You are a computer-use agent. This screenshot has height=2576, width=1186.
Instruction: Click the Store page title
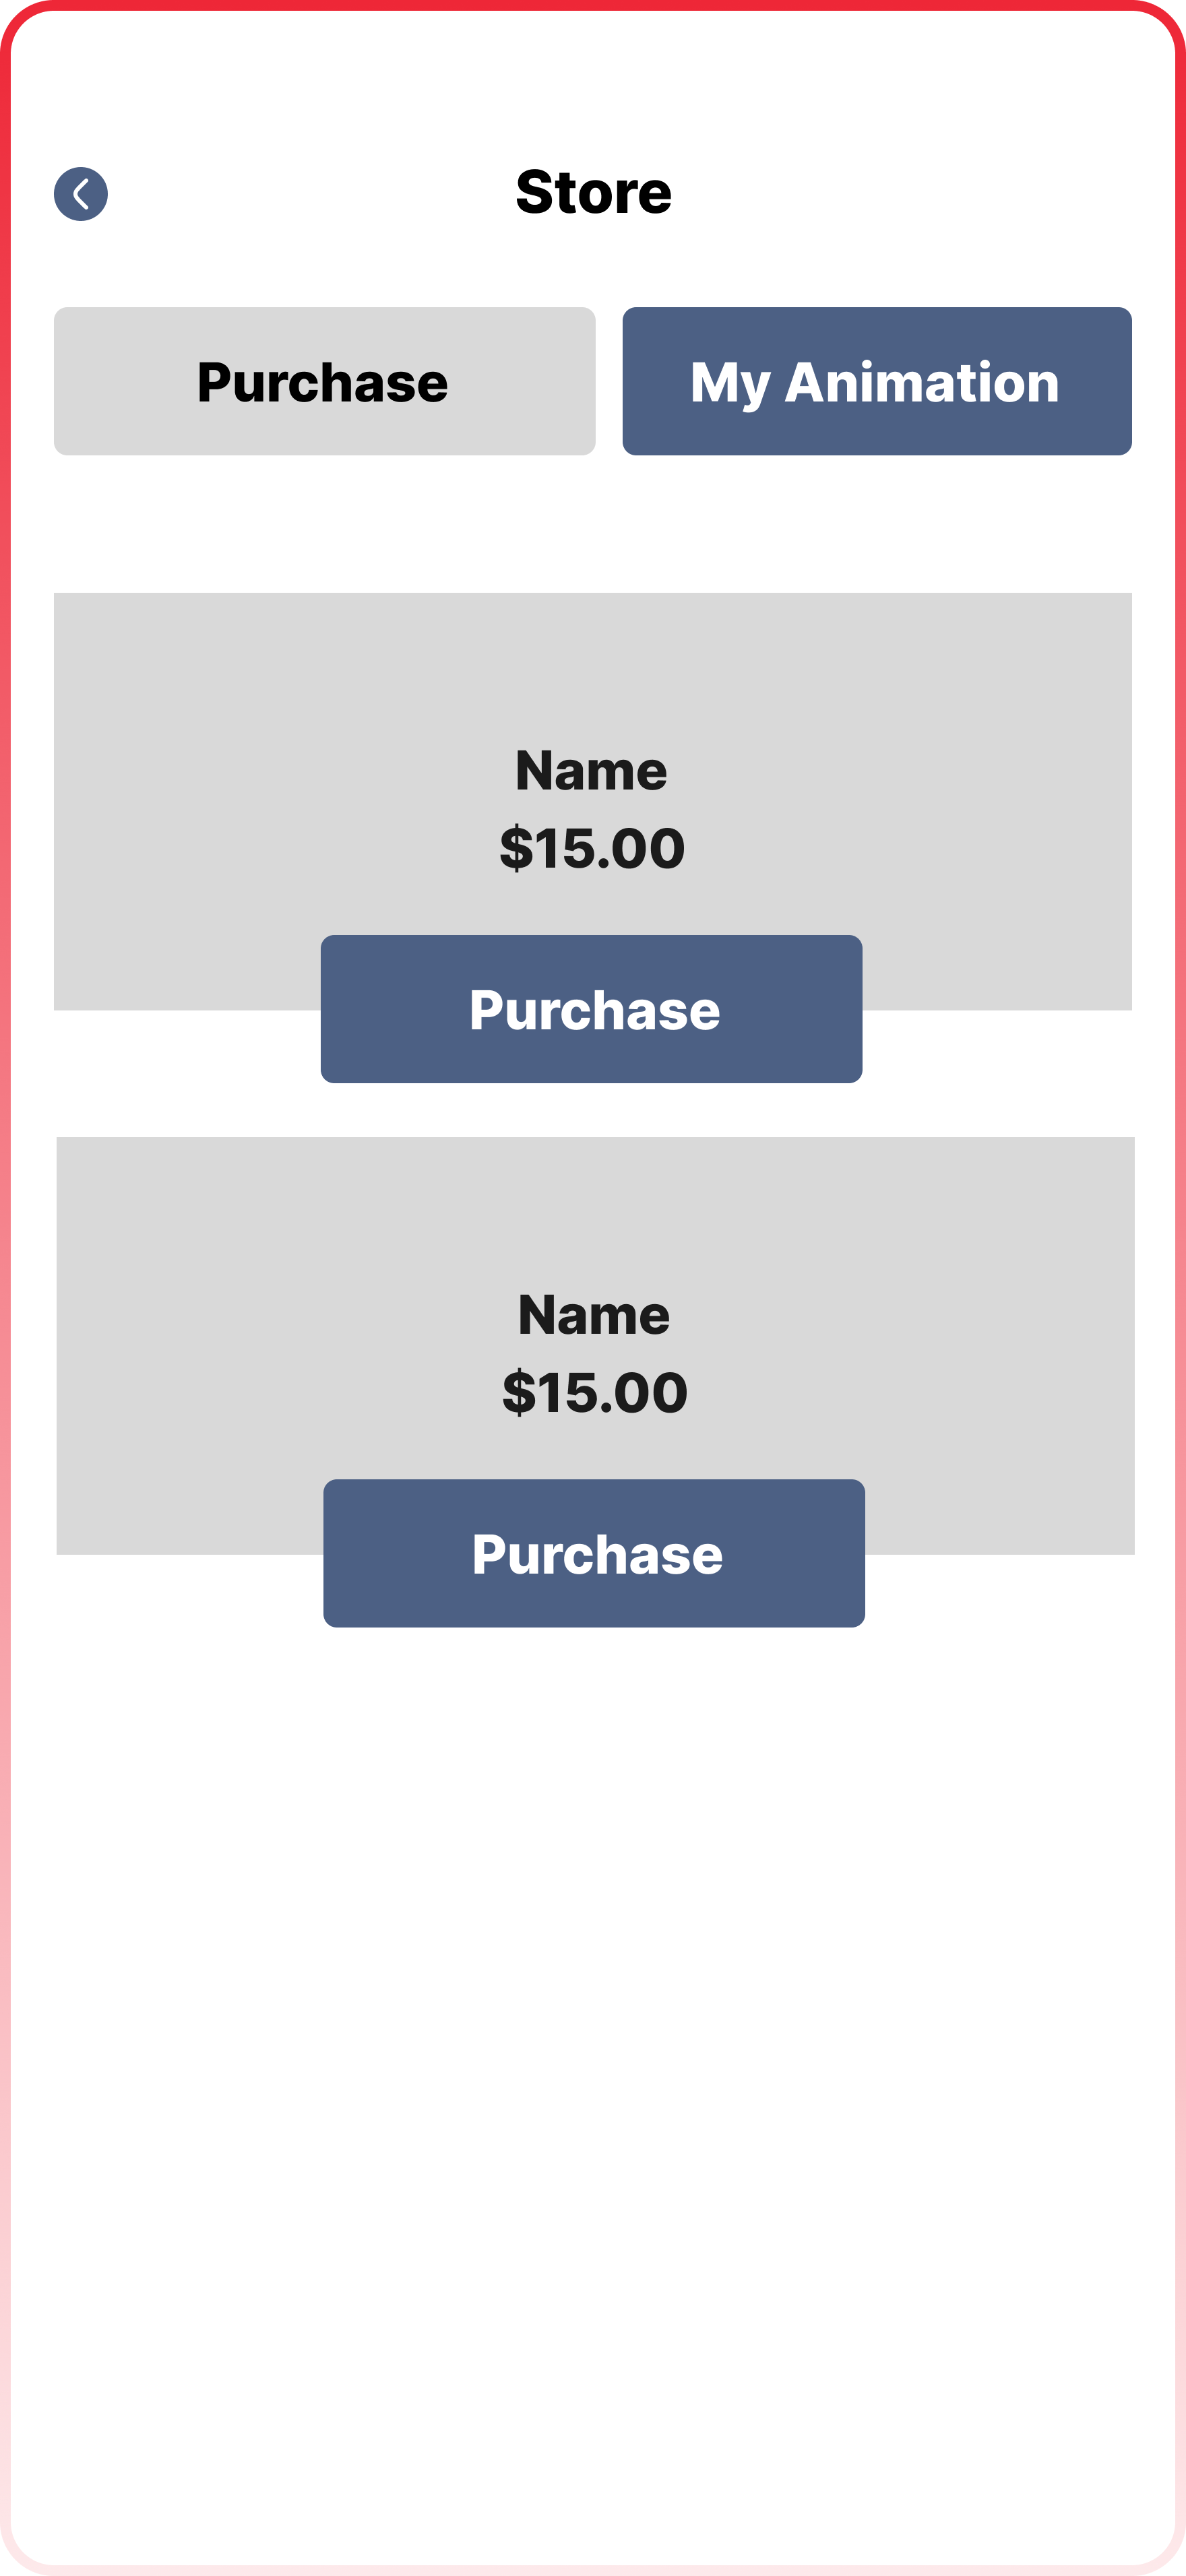(x=593, y=192)
